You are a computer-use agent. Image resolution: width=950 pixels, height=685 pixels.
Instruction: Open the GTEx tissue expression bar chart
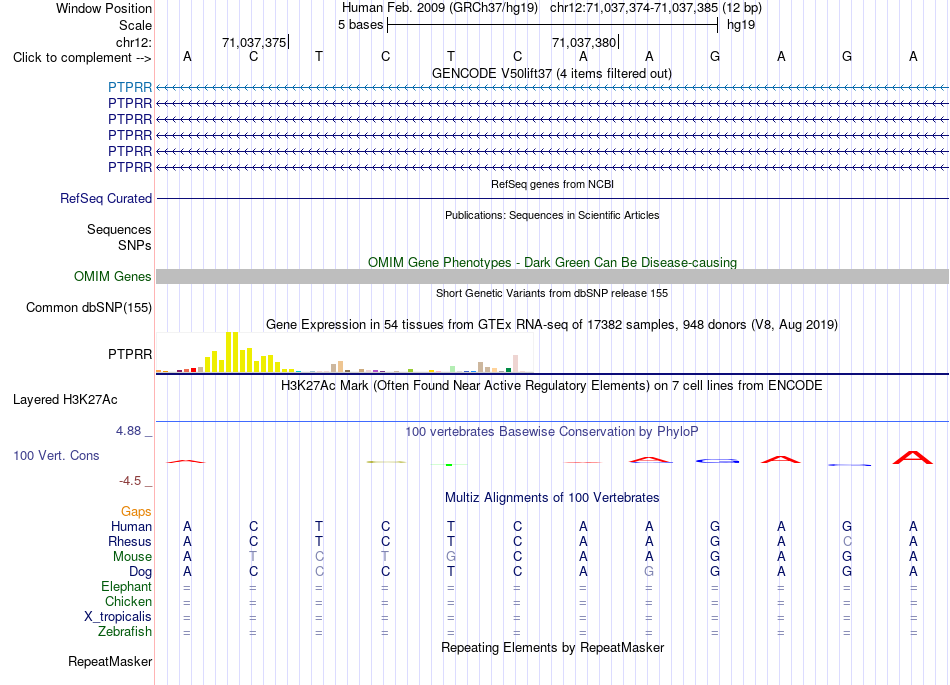(345, 352)
